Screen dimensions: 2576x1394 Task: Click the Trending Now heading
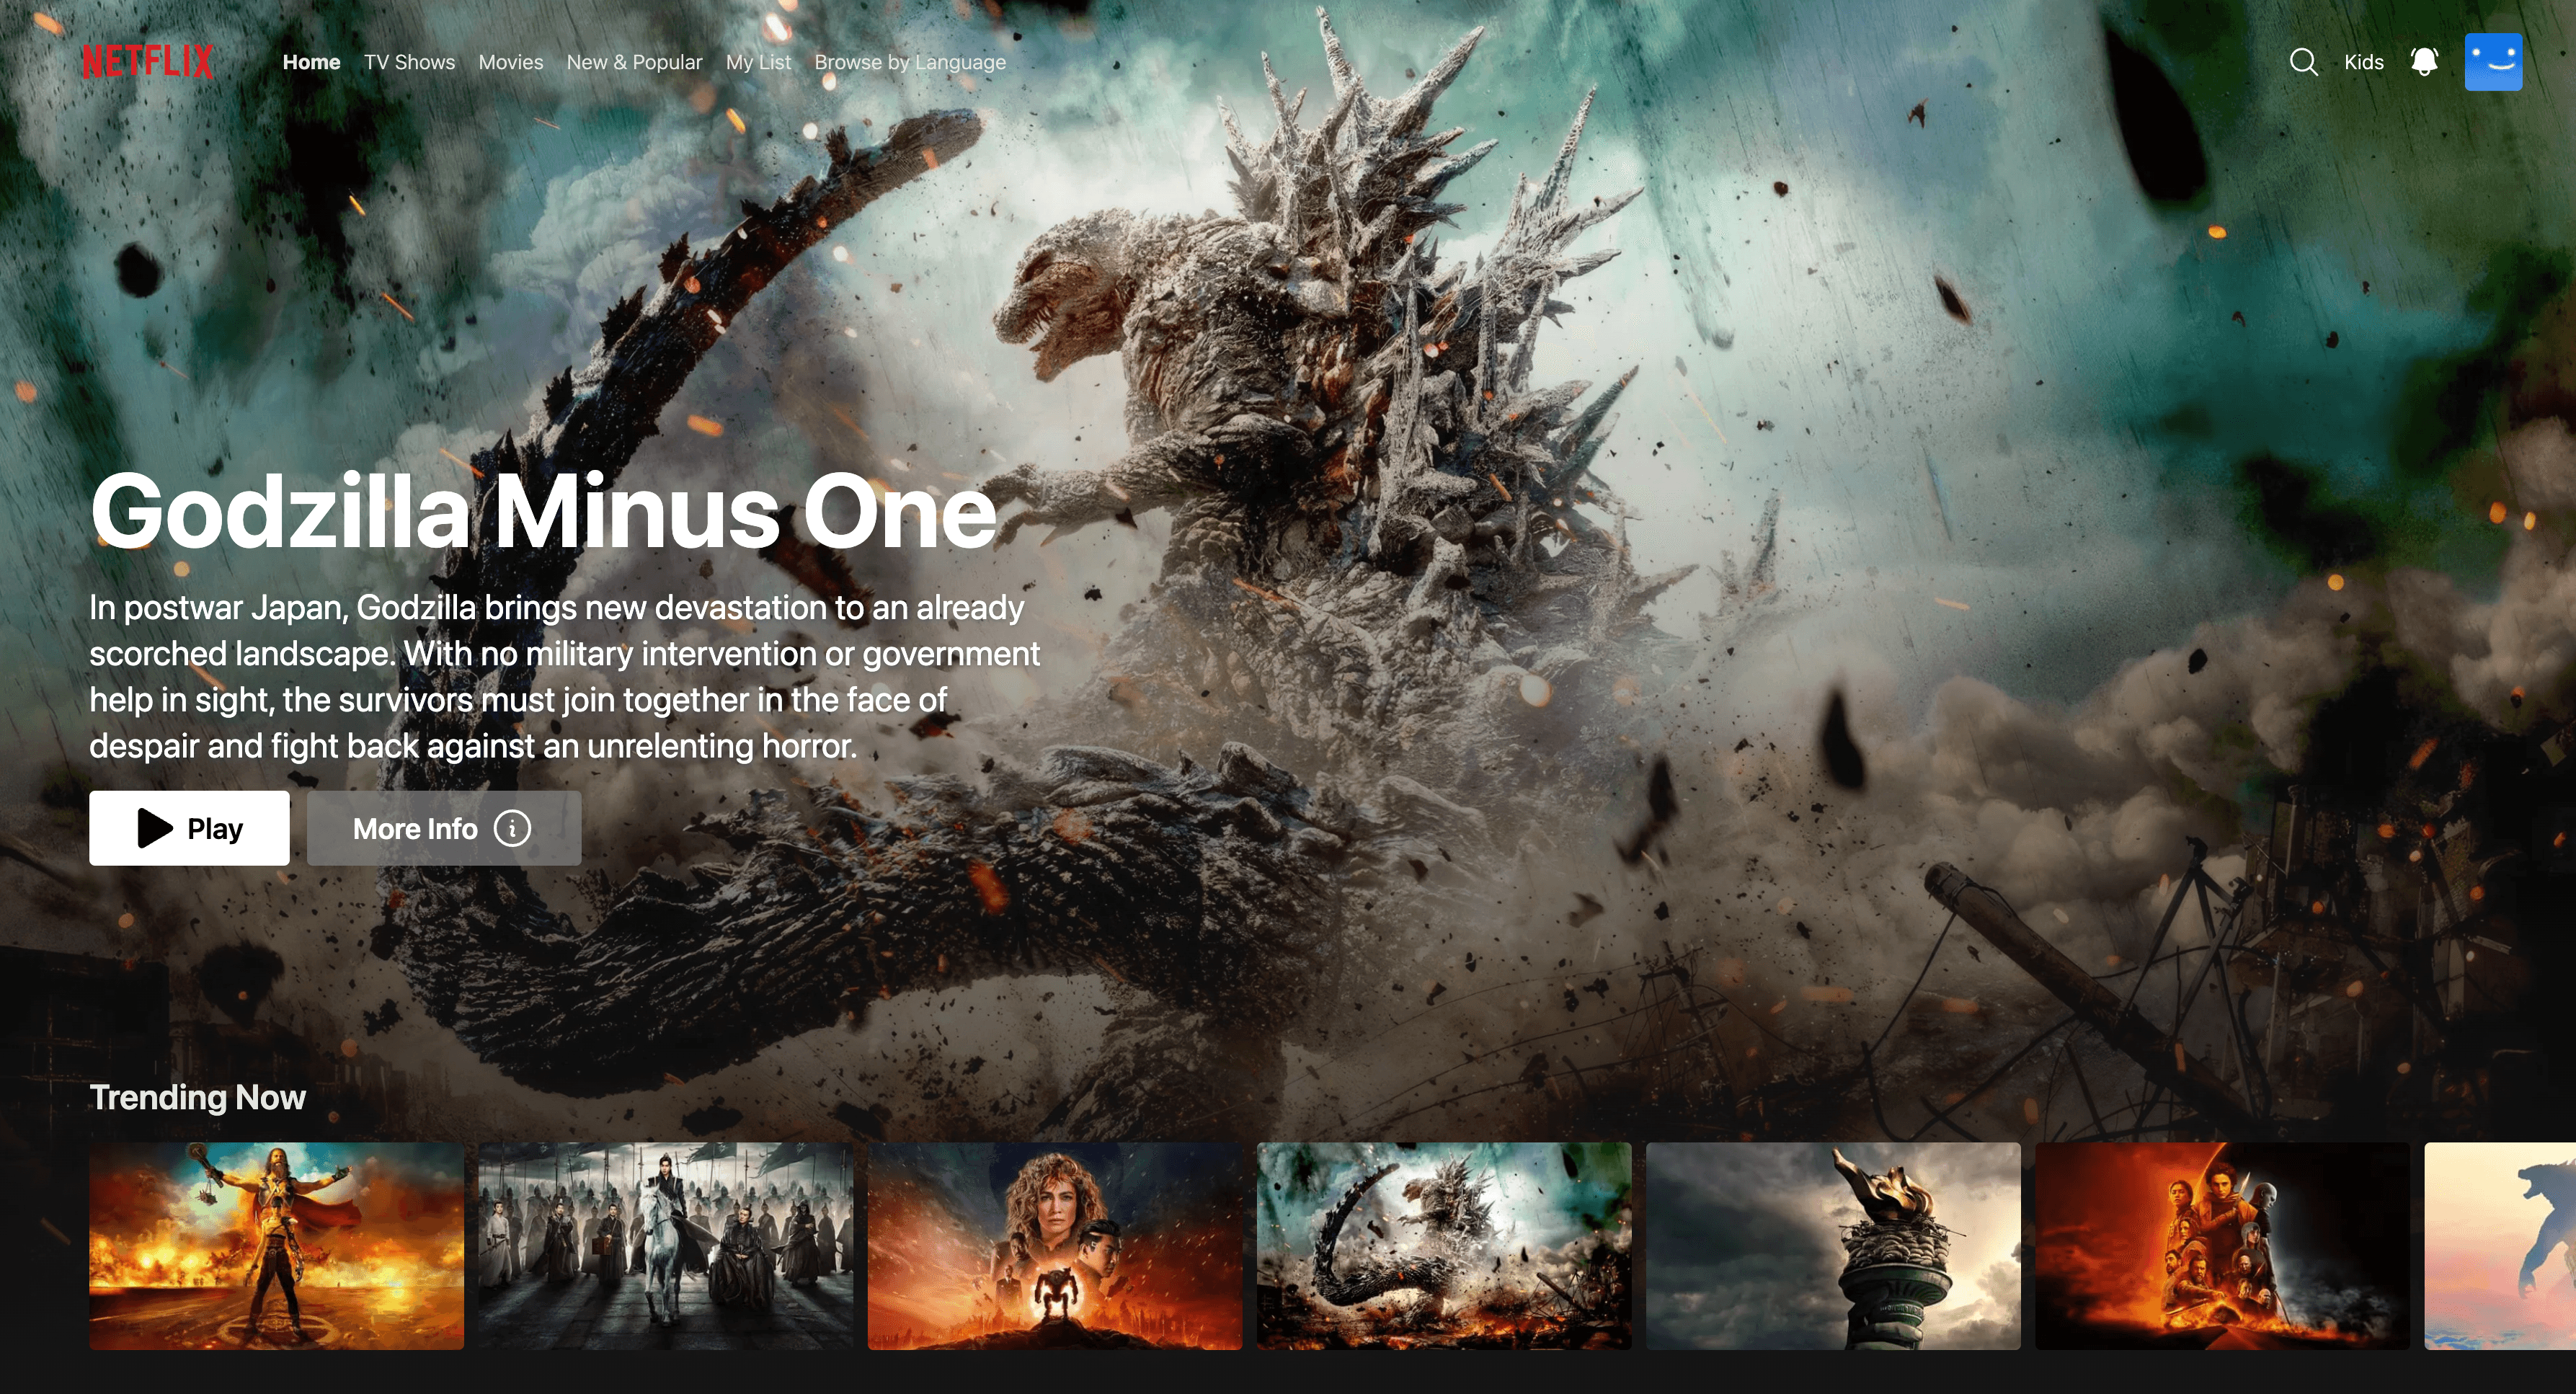click(197, 1097)
